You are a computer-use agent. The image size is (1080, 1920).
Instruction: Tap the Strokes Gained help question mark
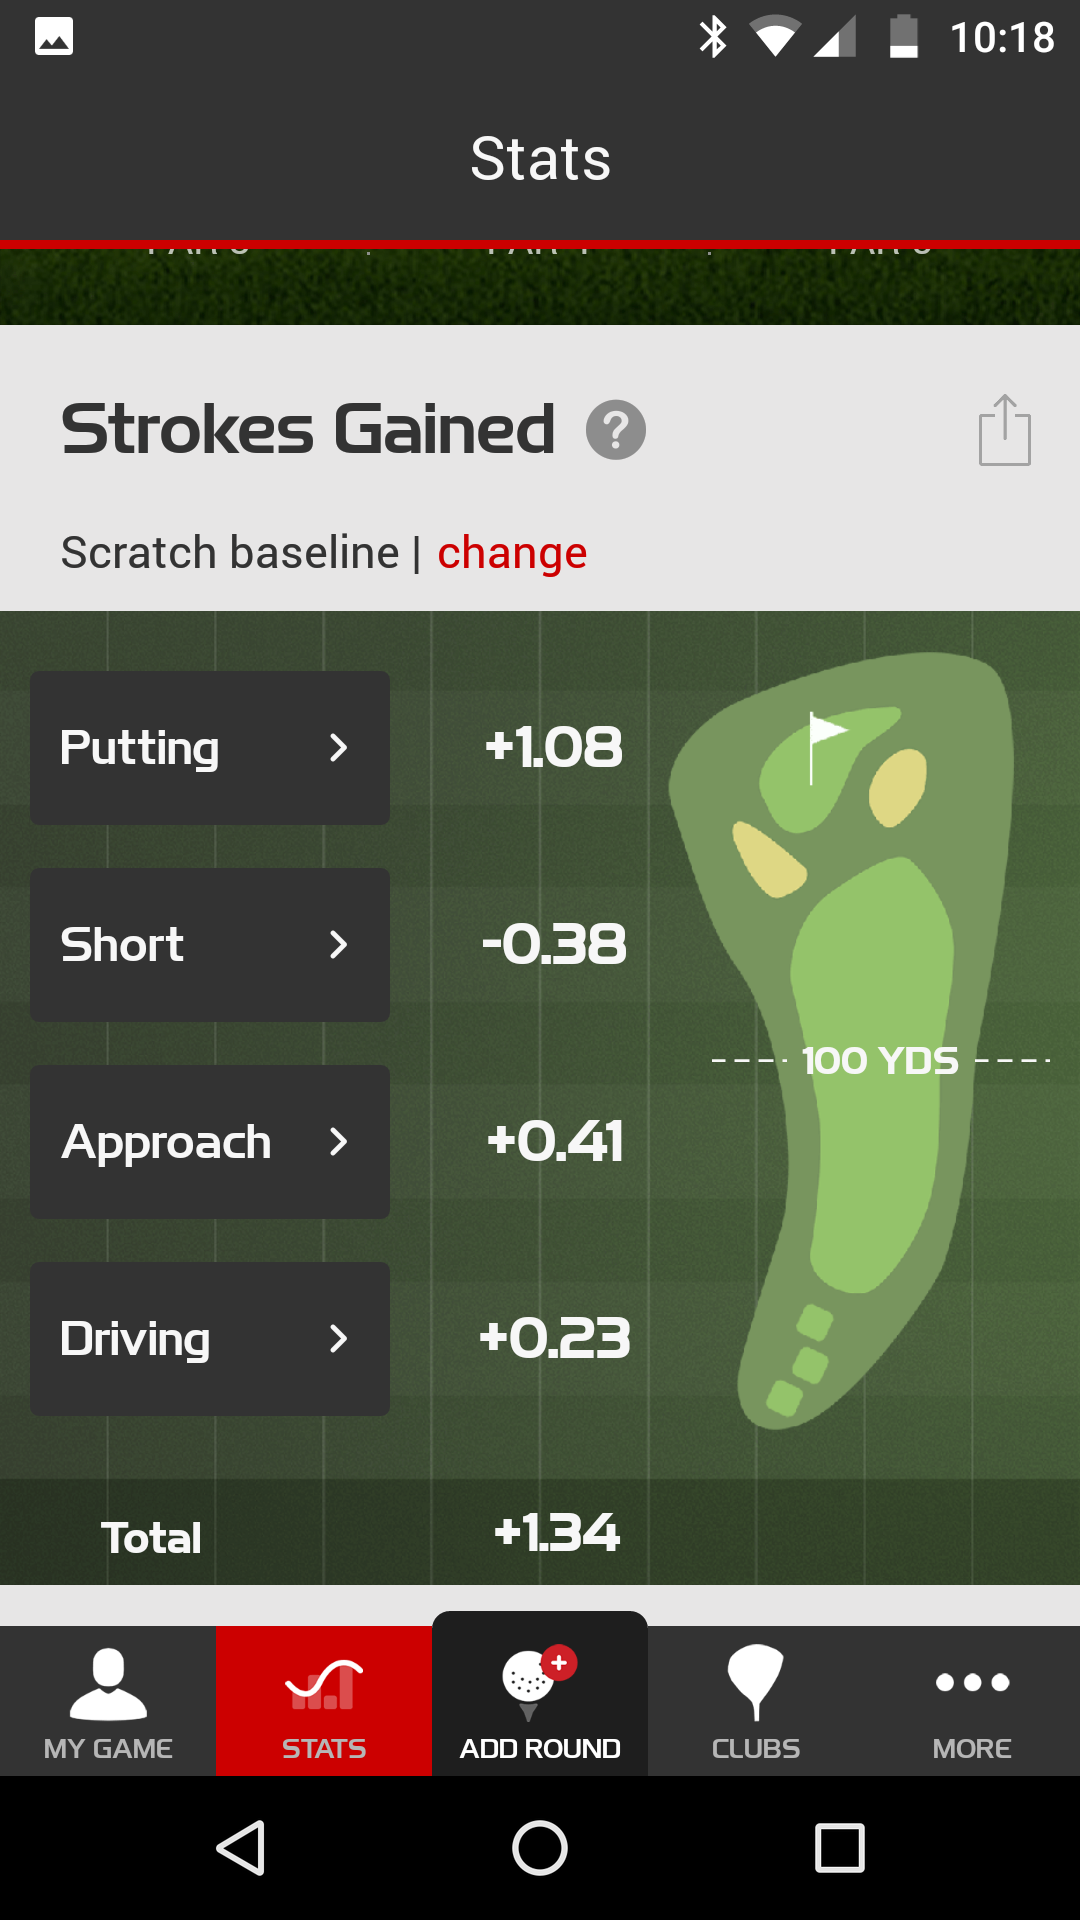[x=616, y=430]
